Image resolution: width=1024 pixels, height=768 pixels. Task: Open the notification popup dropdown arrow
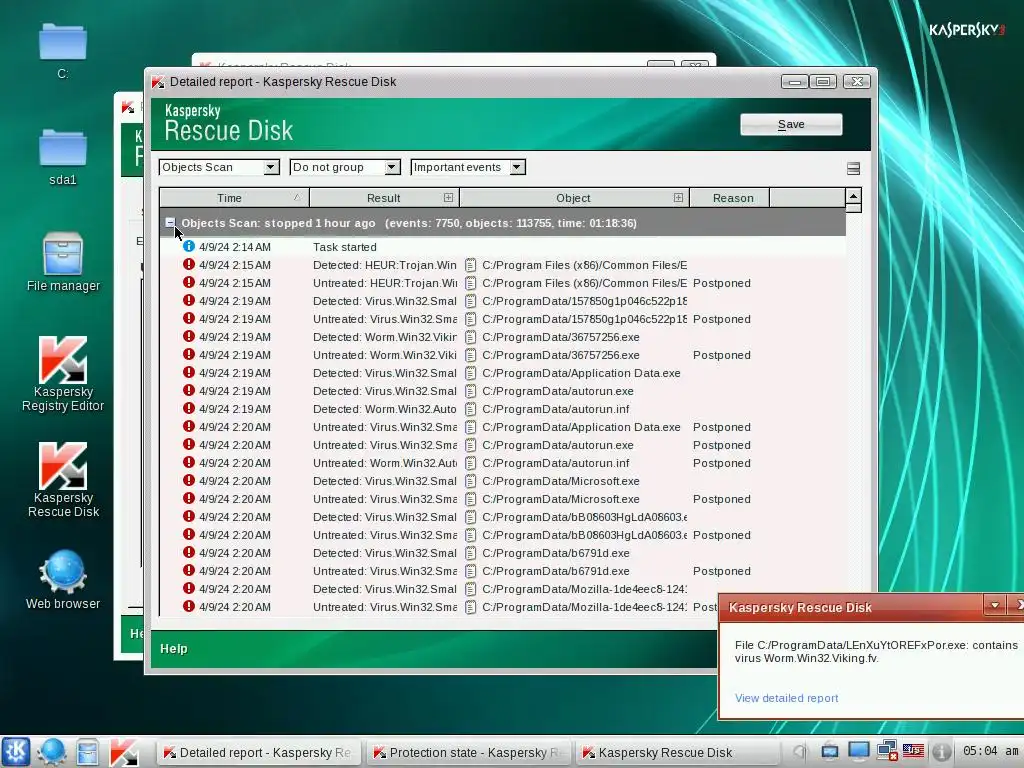click(995, 605)
